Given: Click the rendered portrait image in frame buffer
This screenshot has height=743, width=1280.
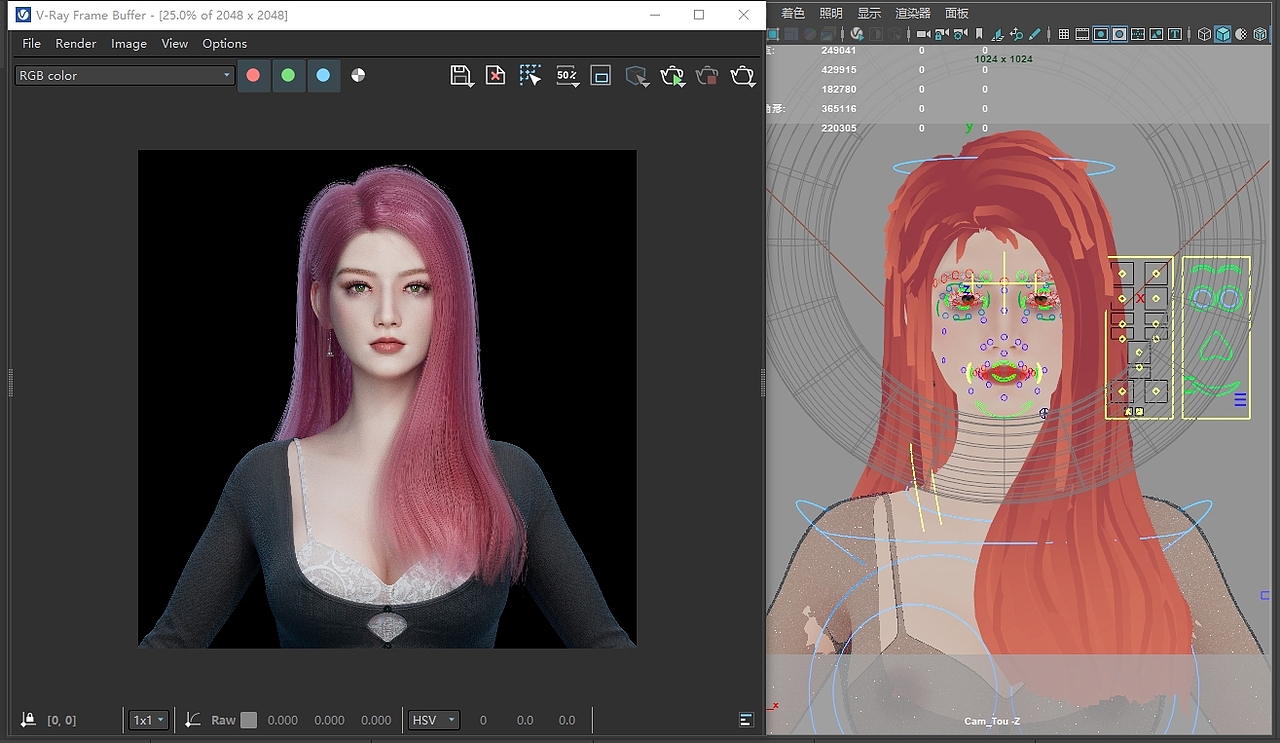Looking at the screenshot, I should [387, 399].
